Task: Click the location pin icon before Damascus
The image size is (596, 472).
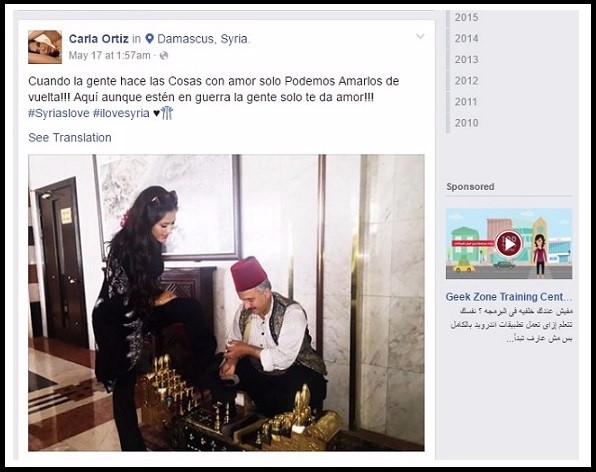Action: pyautogui.click(x=150, y=39)
